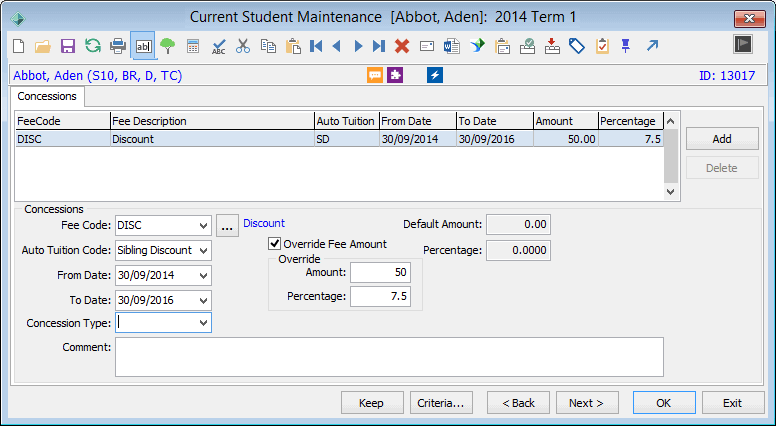
Task: Click the orange speech bubble icon
Action: pos(375,75)
